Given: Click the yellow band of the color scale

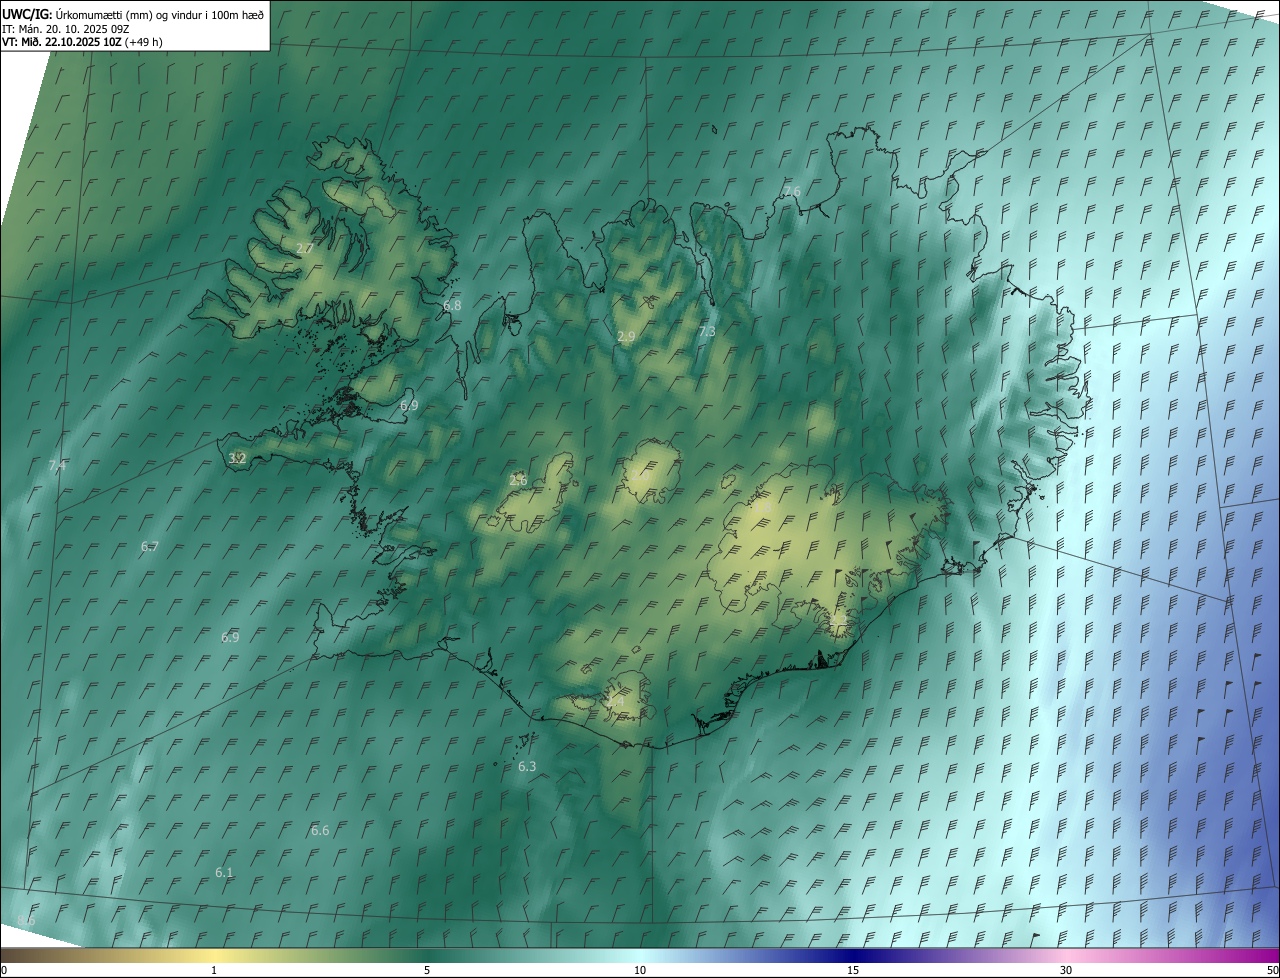Looking at the screenshot, I should click(x=214, y=955).
